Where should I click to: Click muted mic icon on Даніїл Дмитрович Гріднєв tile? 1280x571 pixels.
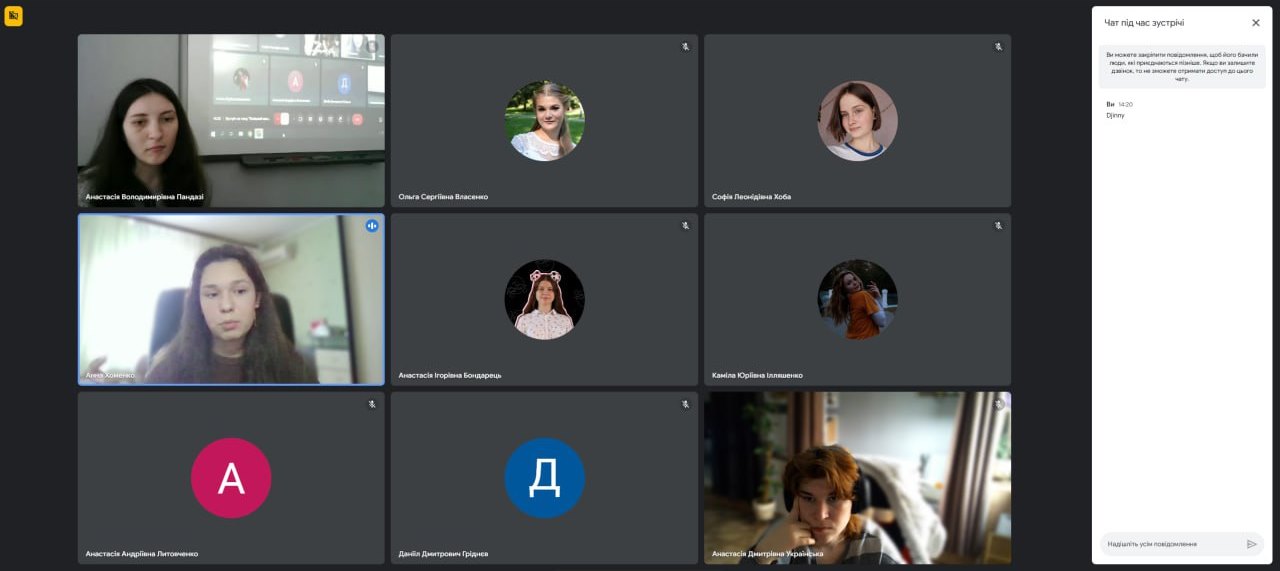[685, 404]
